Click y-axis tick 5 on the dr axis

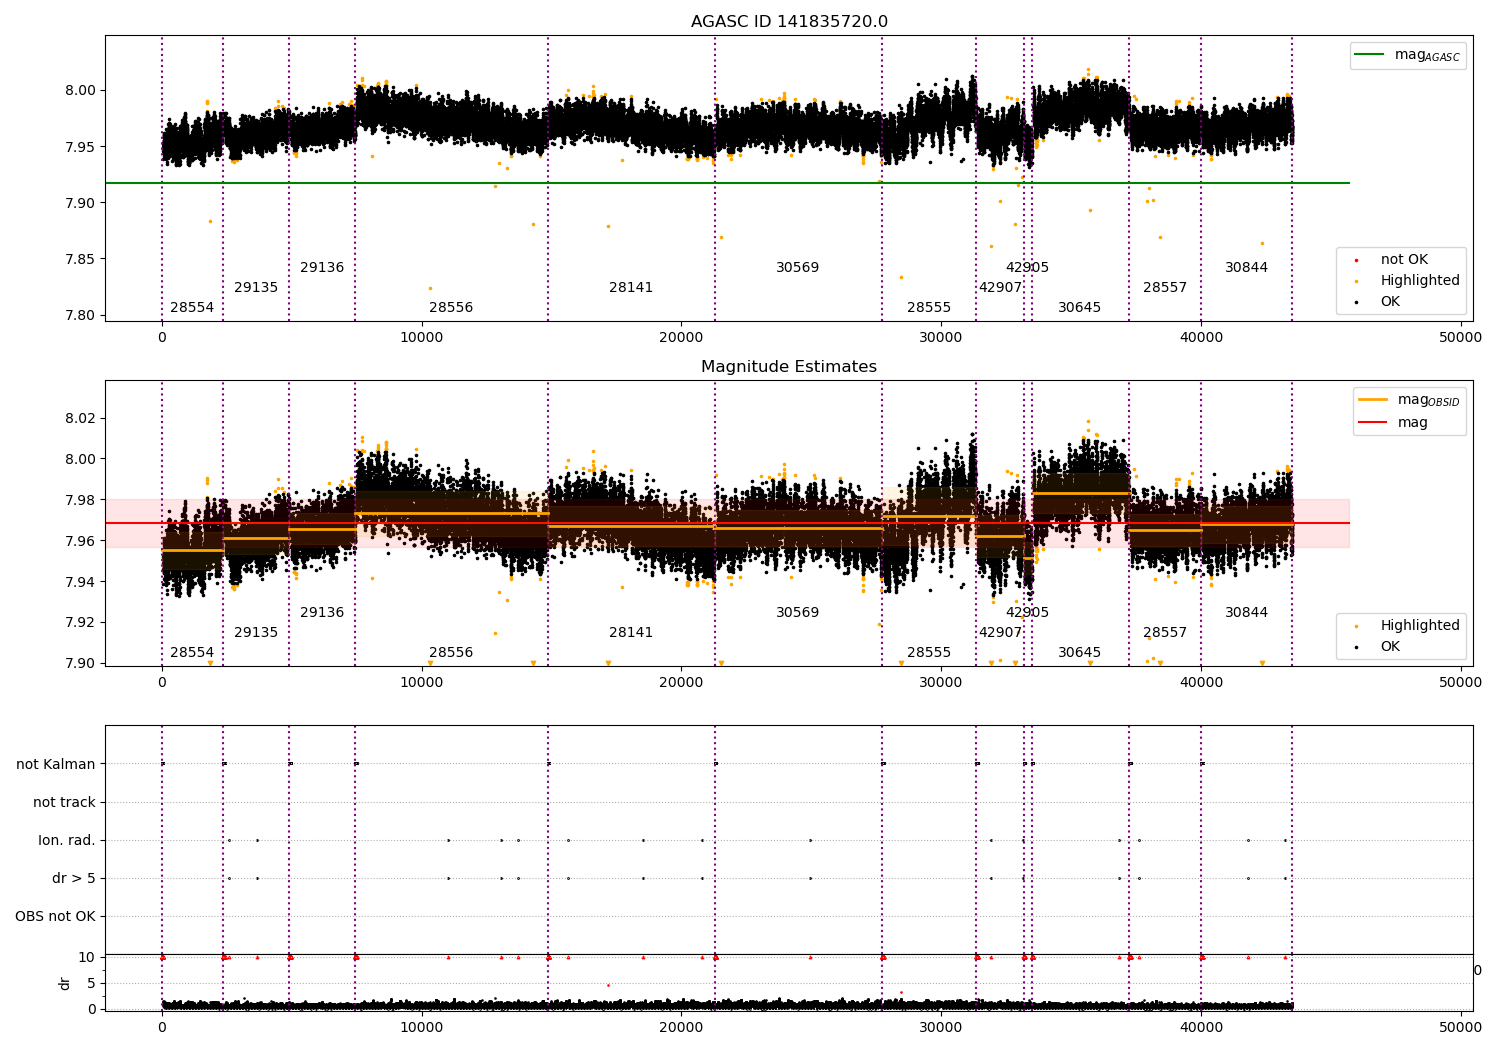[x=92, y=983]
